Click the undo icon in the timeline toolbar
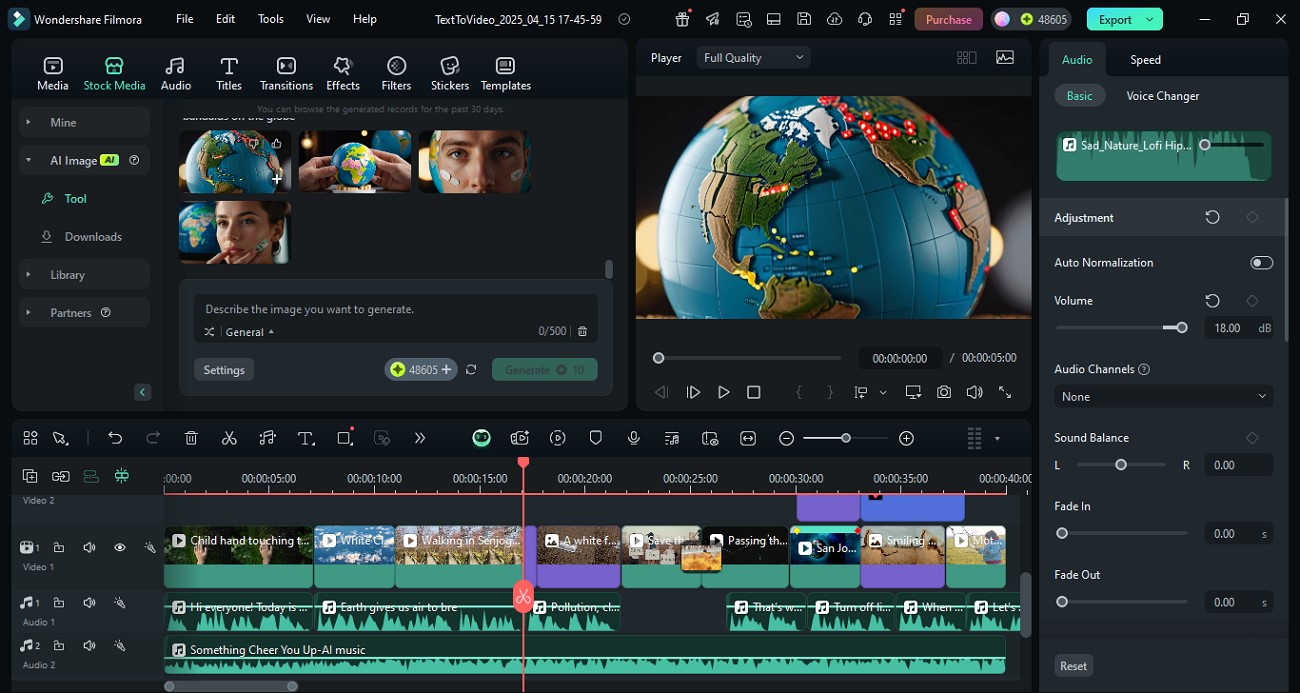The height and width of the screenshot is (693, 1300). coord(115,438)
